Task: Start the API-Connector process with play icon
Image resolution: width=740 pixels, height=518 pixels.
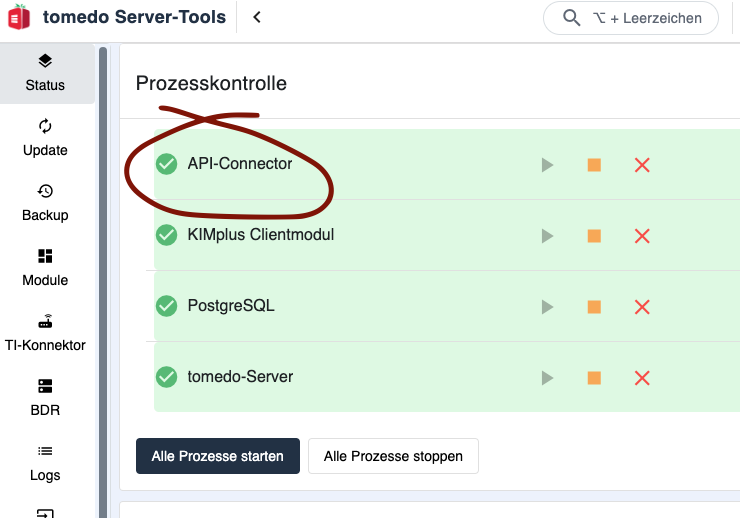Action: point(547,165)
